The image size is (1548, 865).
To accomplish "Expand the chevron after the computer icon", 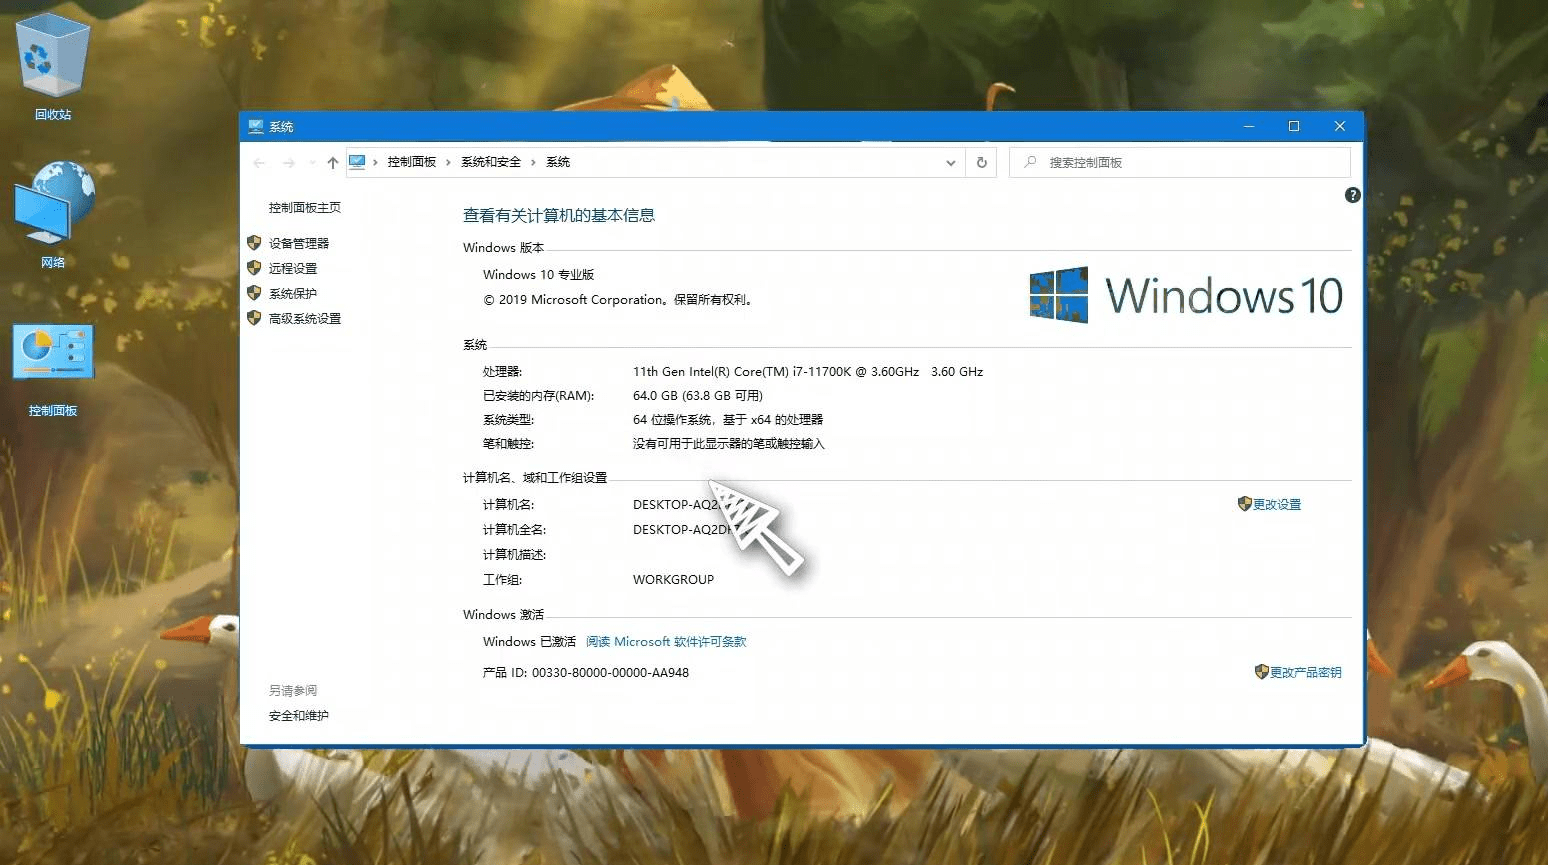I will [375, 162].
